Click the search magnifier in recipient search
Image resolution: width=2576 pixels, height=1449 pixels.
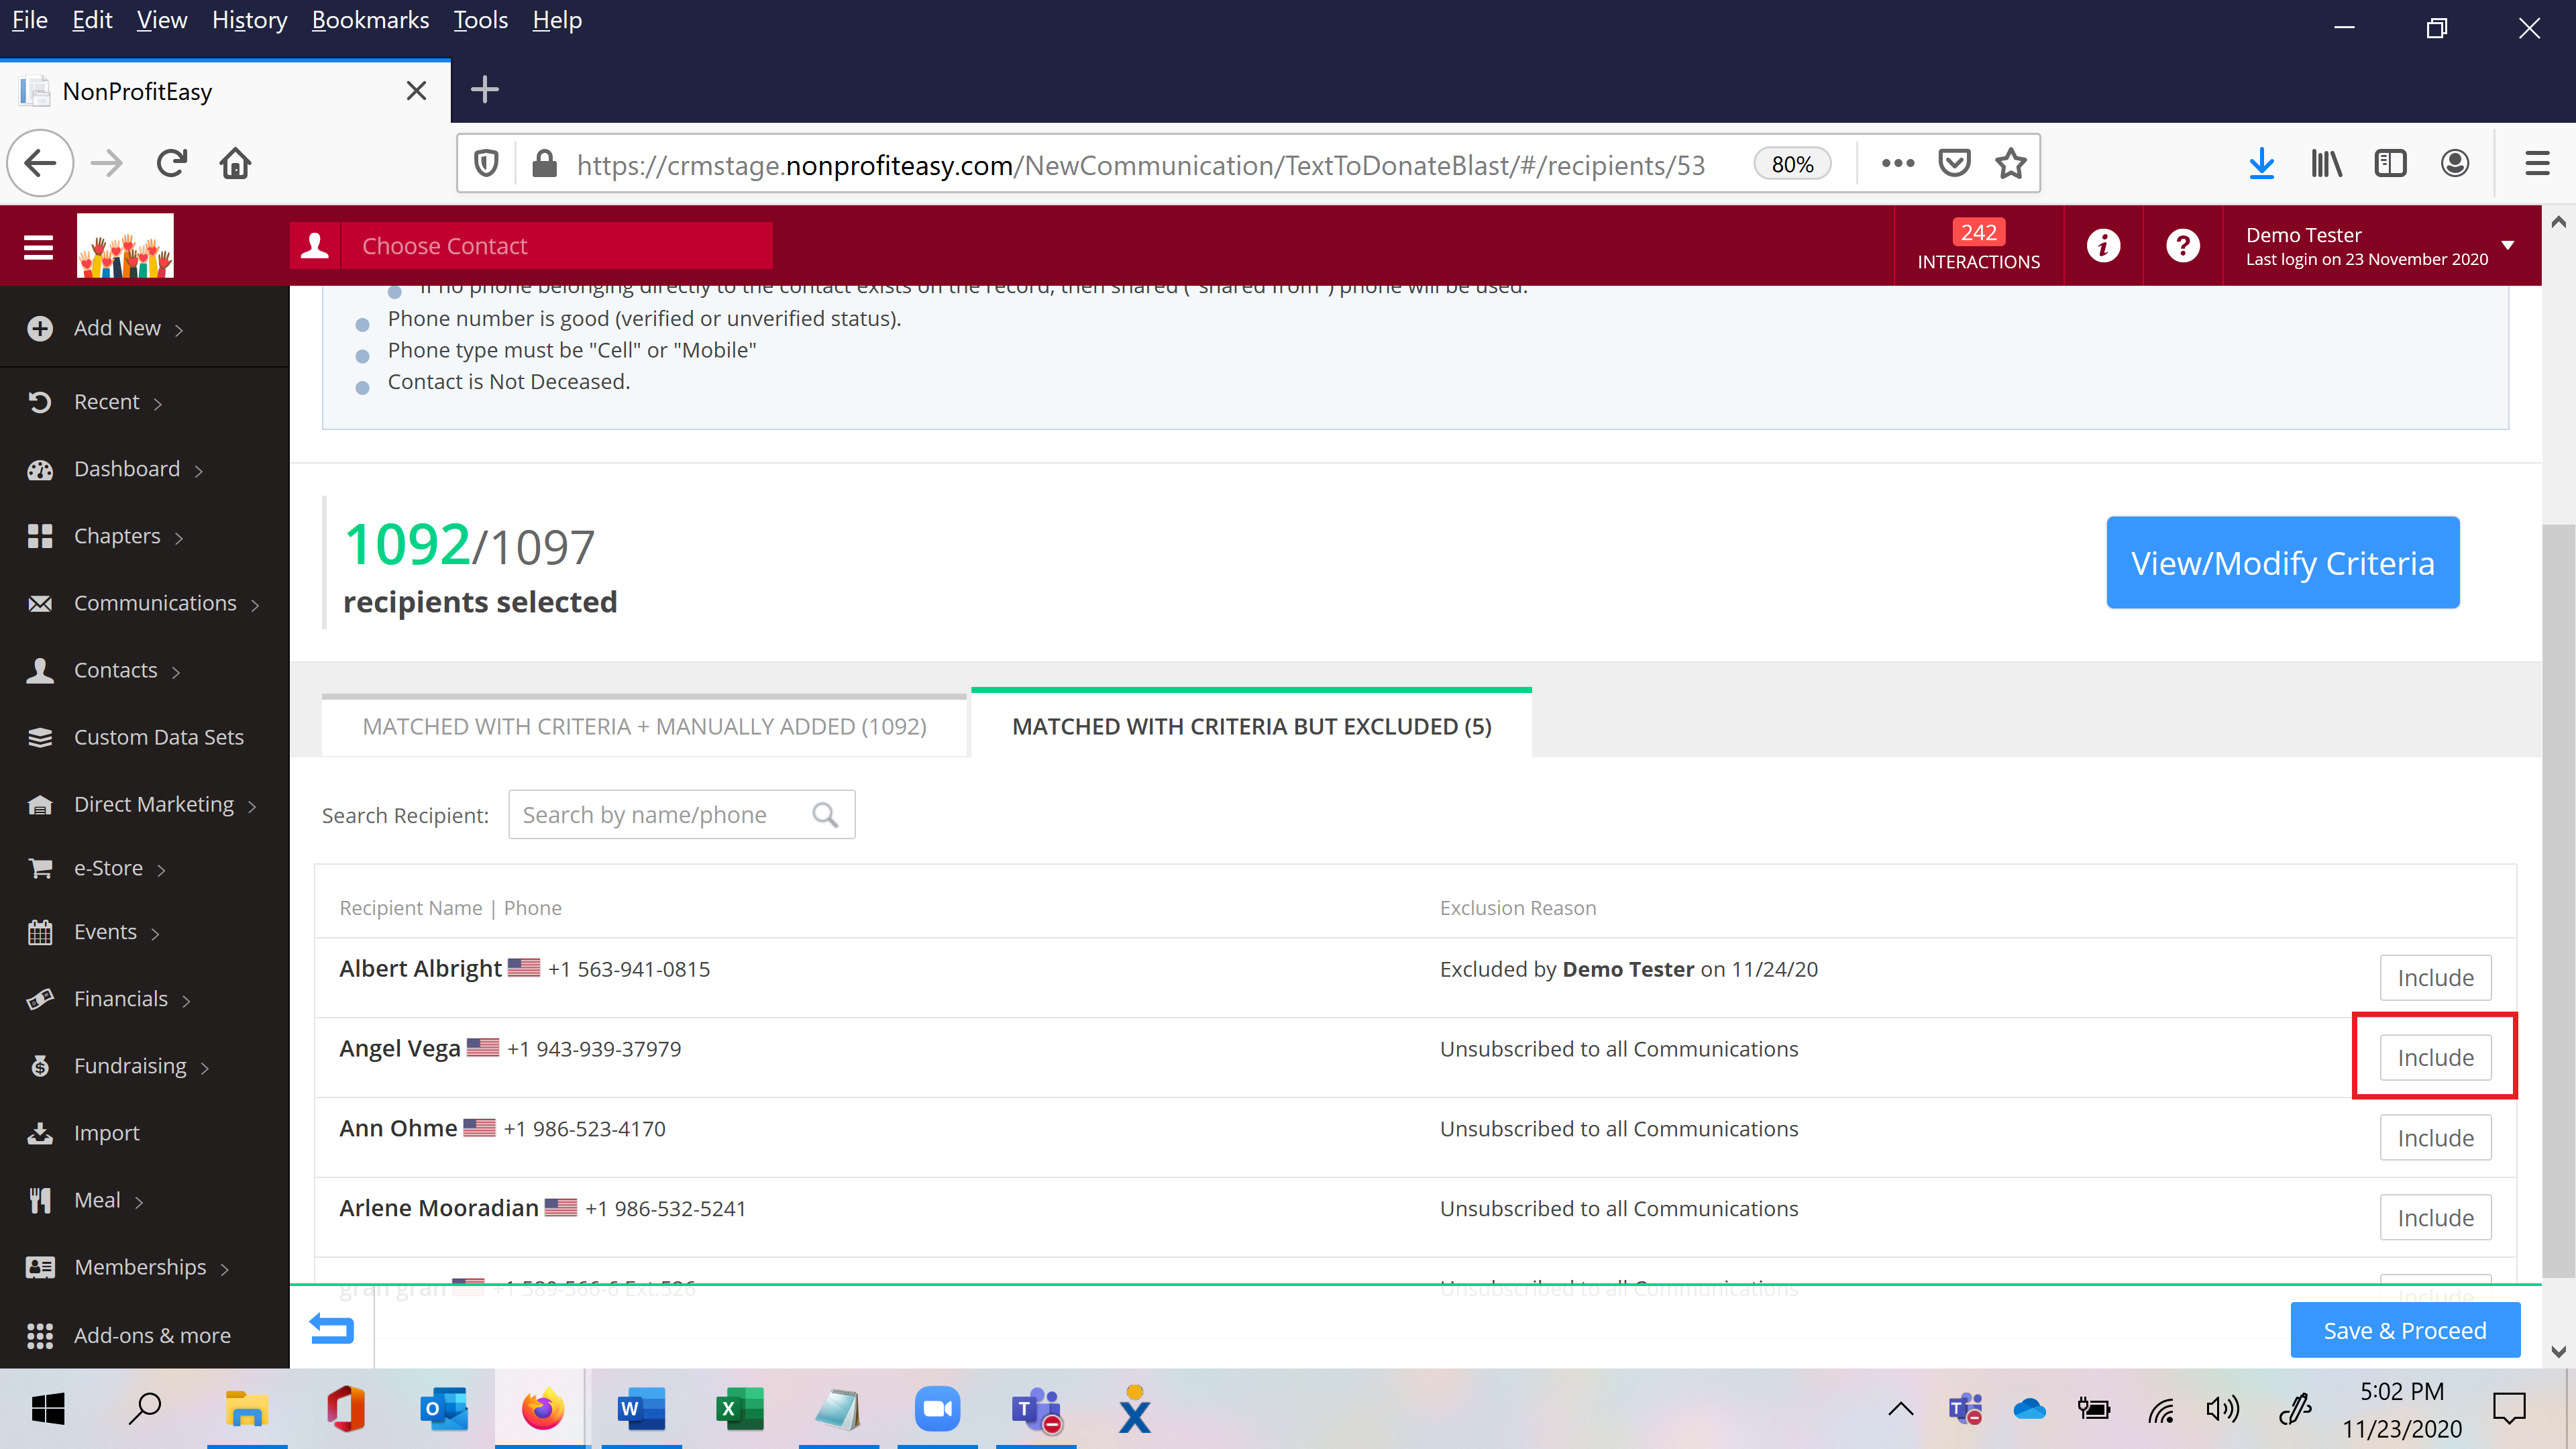[x=824, y=815]
